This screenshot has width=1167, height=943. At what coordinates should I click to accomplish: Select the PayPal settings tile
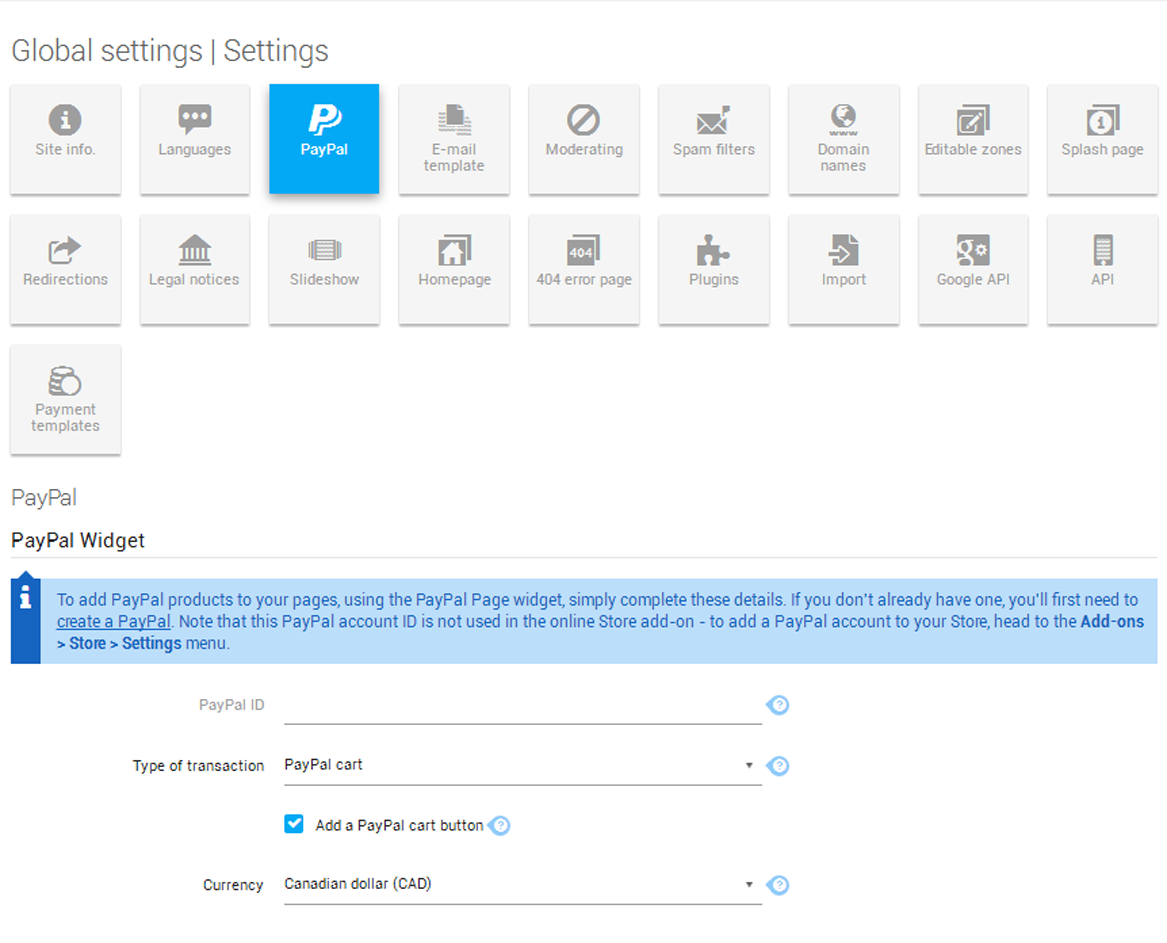(x=324, y=139)
